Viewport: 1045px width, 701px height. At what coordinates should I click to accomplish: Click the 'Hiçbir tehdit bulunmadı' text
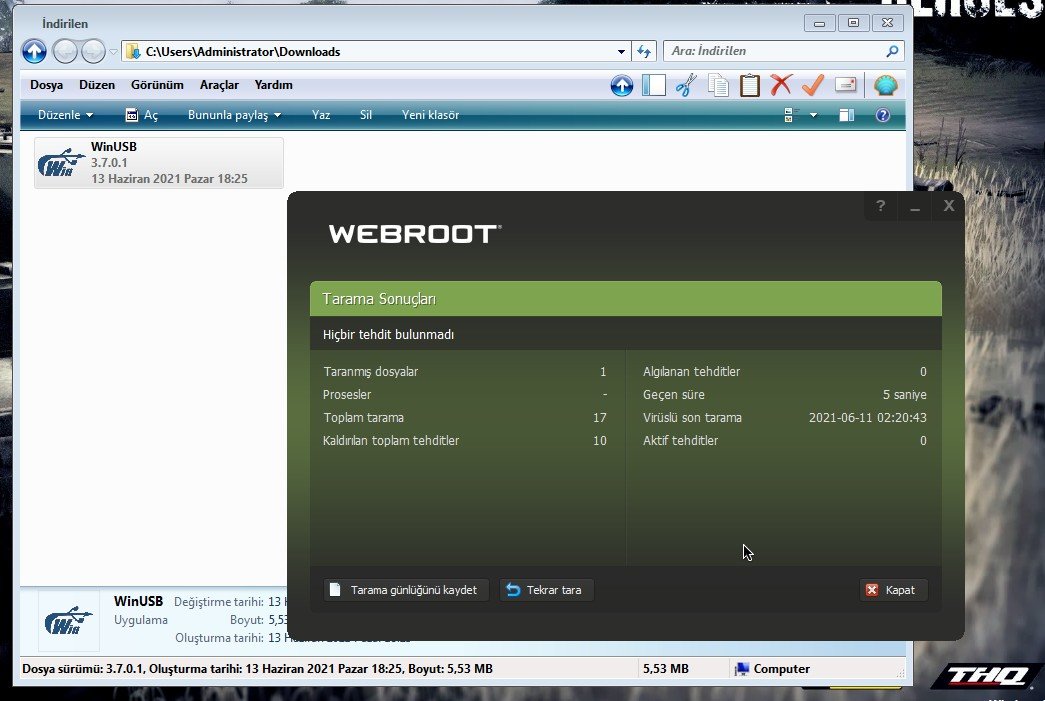[x=388, y=335]
